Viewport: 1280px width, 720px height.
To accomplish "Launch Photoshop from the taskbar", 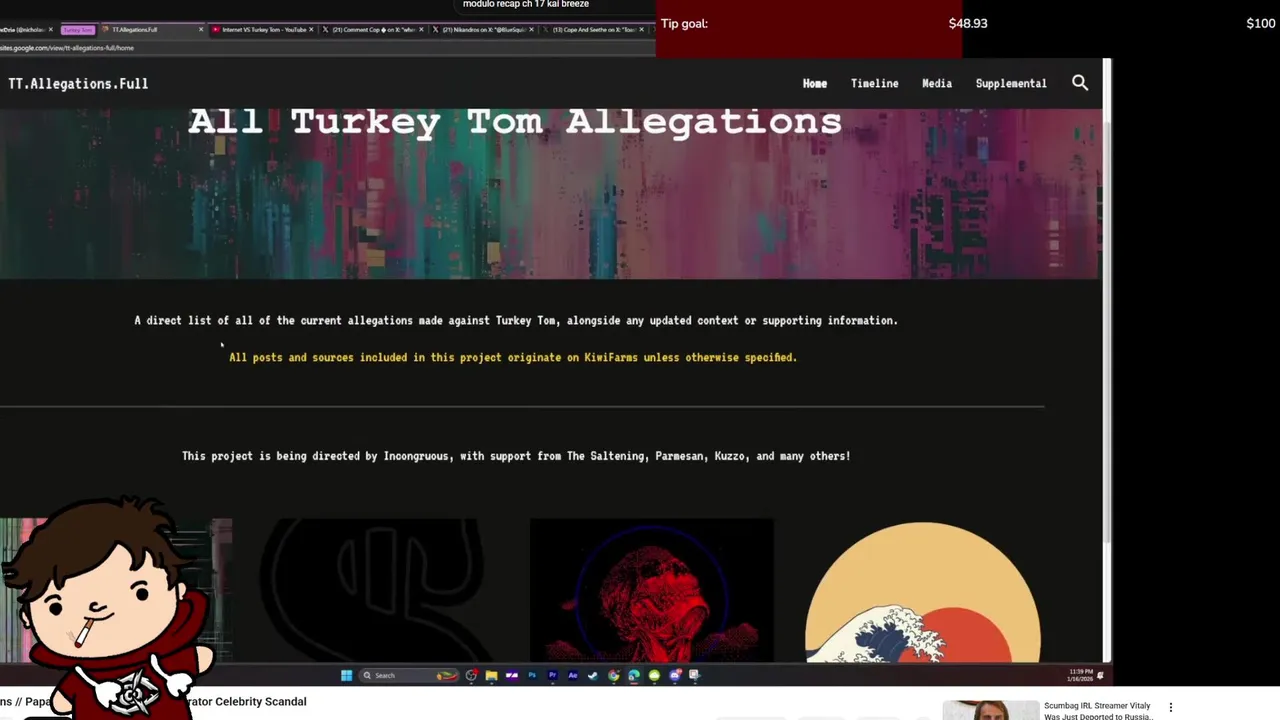I will (532, 676).
